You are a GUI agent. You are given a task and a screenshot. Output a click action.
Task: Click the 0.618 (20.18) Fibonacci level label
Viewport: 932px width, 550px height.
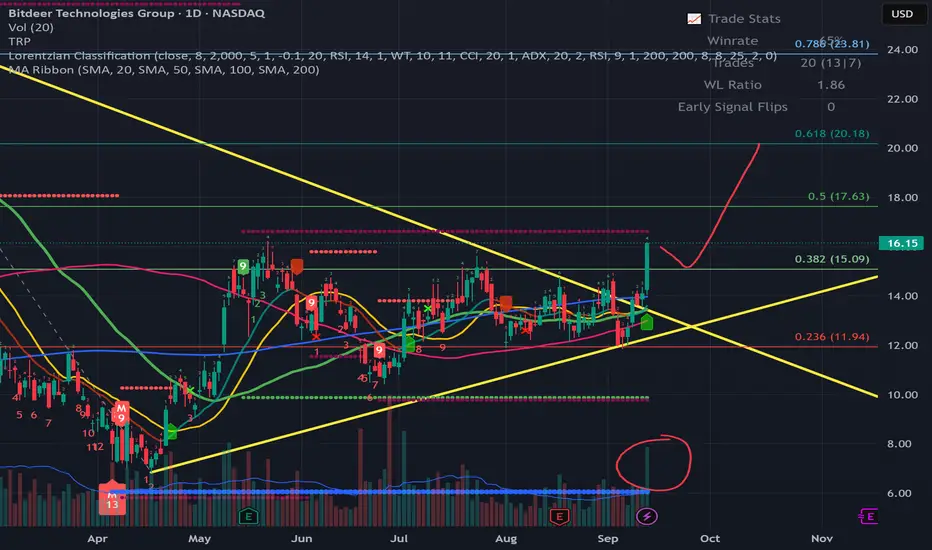(832, 134)
